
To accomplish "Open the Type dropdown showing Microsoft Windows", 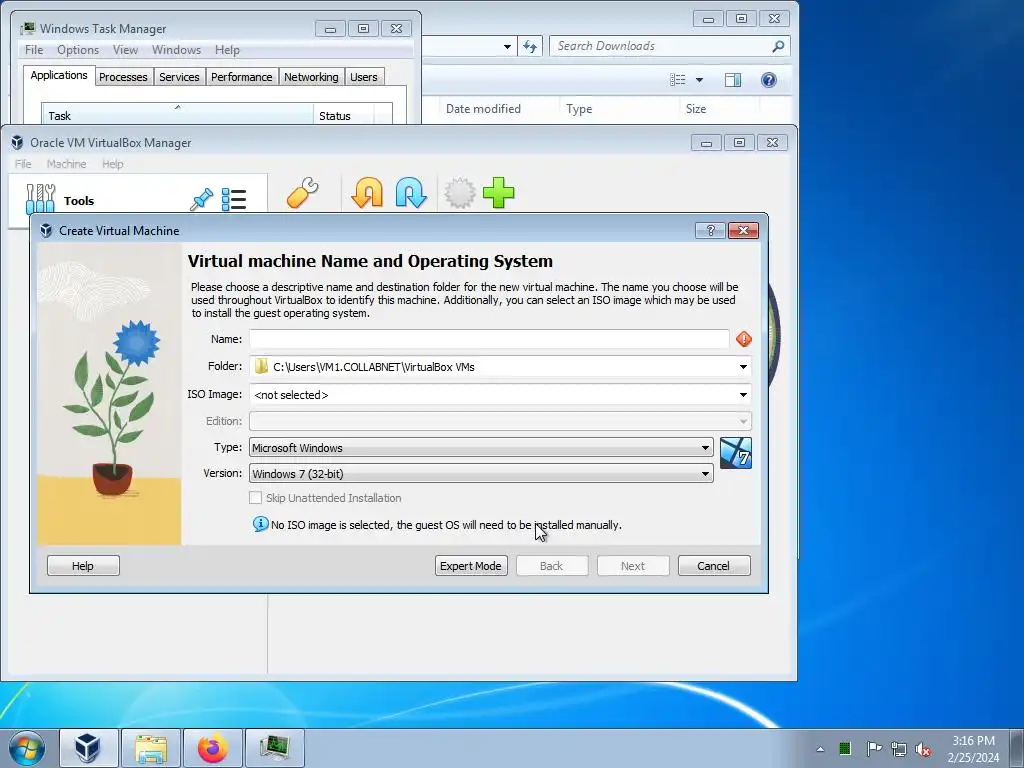I will 481,448.
